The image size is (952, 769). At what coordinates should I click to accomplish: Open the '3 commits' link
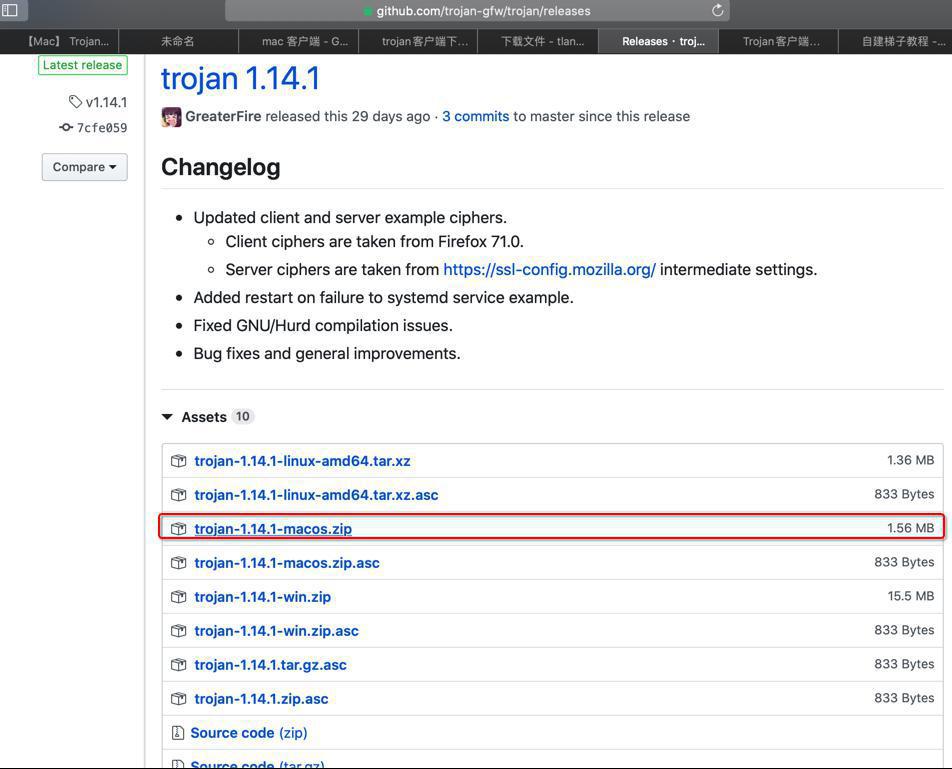pos(475,117)
